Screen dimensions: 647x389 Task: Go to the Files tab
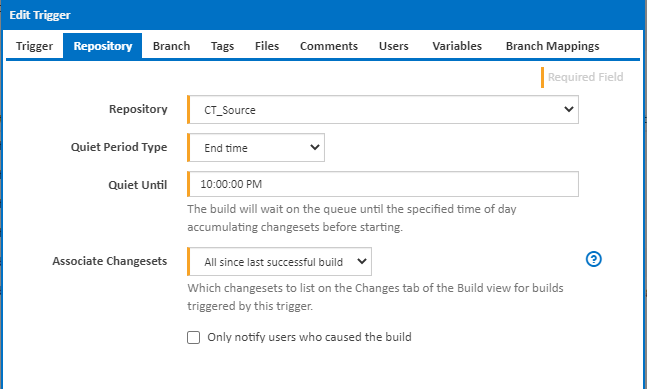pos(267,46)
